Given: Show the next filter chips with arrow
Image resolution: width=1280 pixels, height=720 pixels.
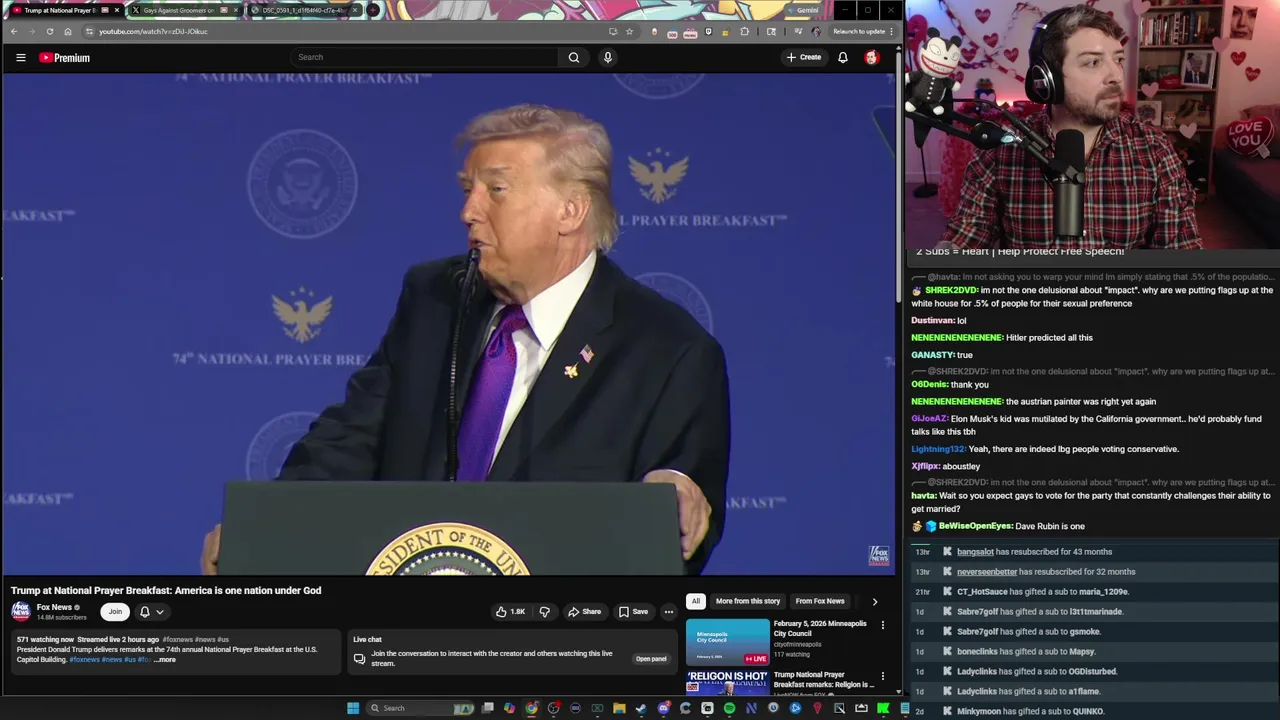Looking at the screenshot, I should [x=875, y=601].
